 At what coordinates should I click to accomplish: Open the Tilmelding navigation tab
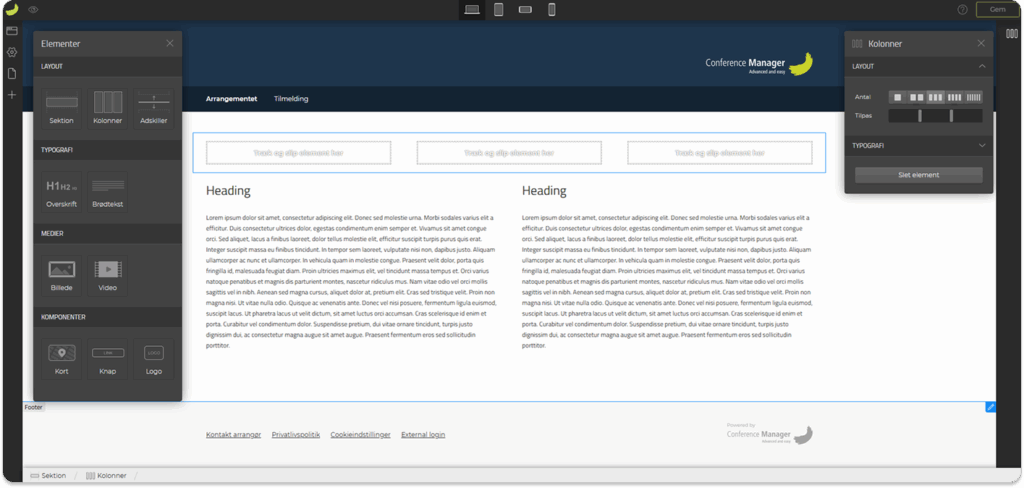291,99
